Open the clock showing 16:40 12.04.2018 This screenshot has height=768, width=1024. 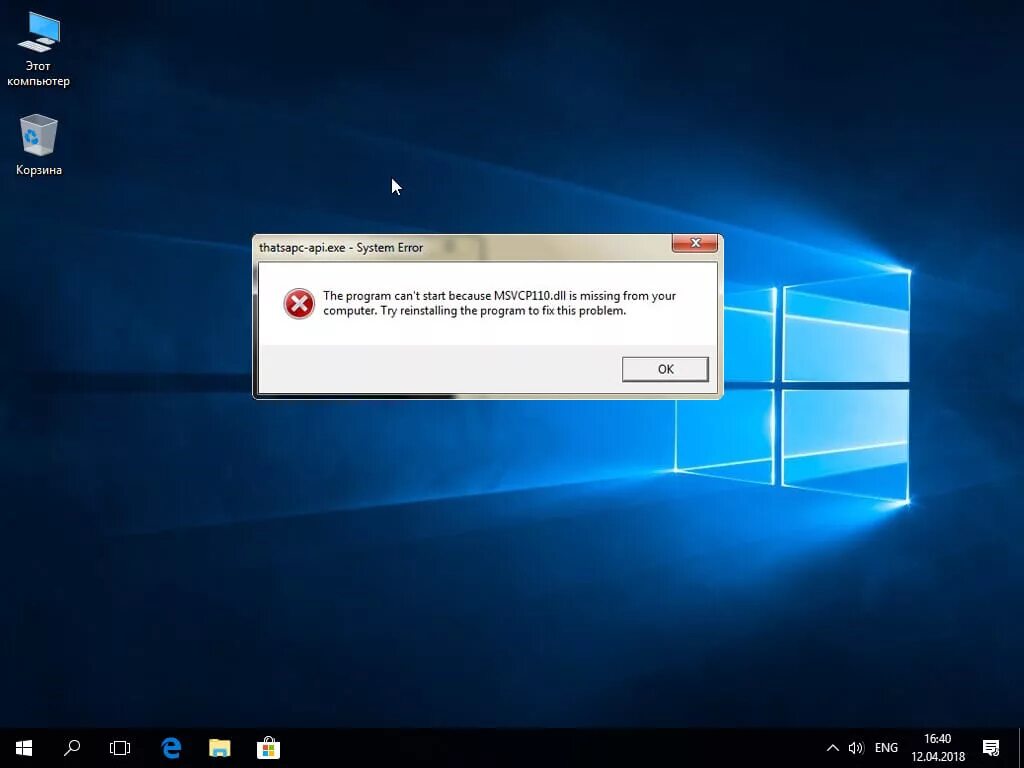coord(938,748)
